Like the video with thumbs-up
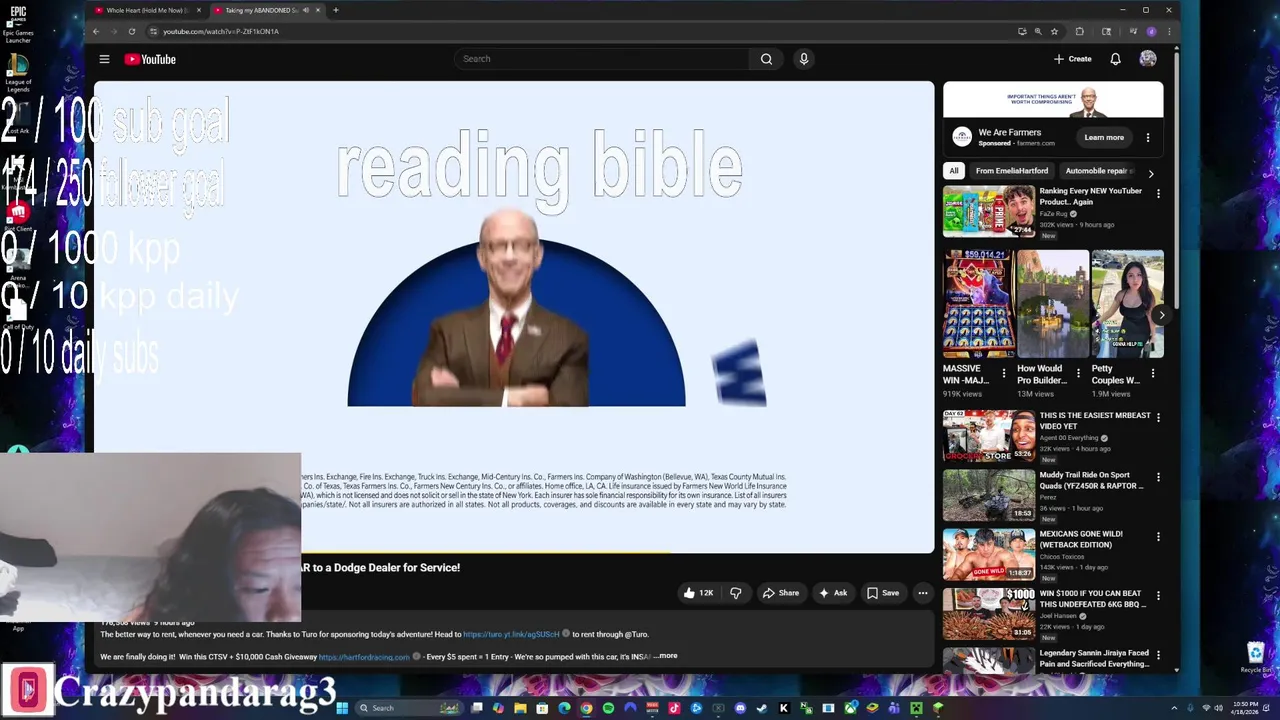This screenshot has height=720, width=1280. click(x=698, y=593)
